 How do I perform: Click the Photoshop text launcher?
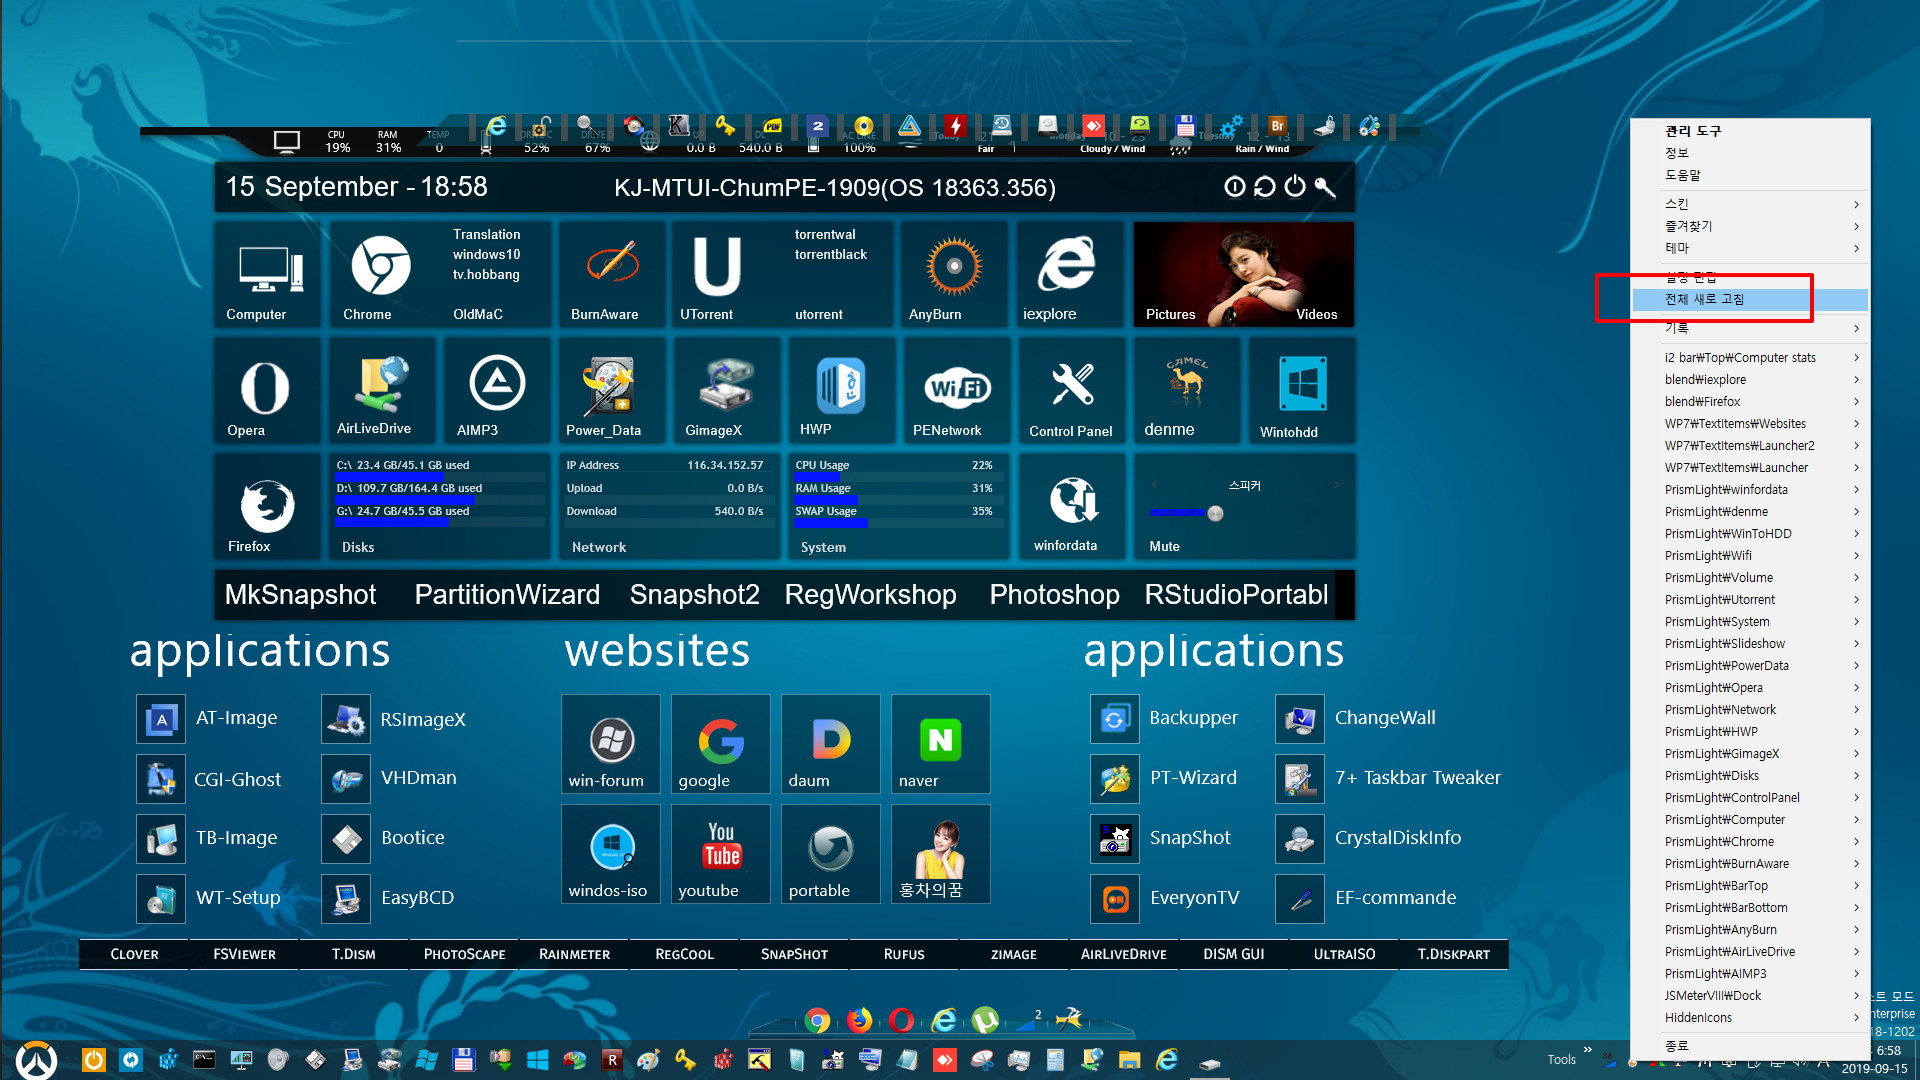1054,595
